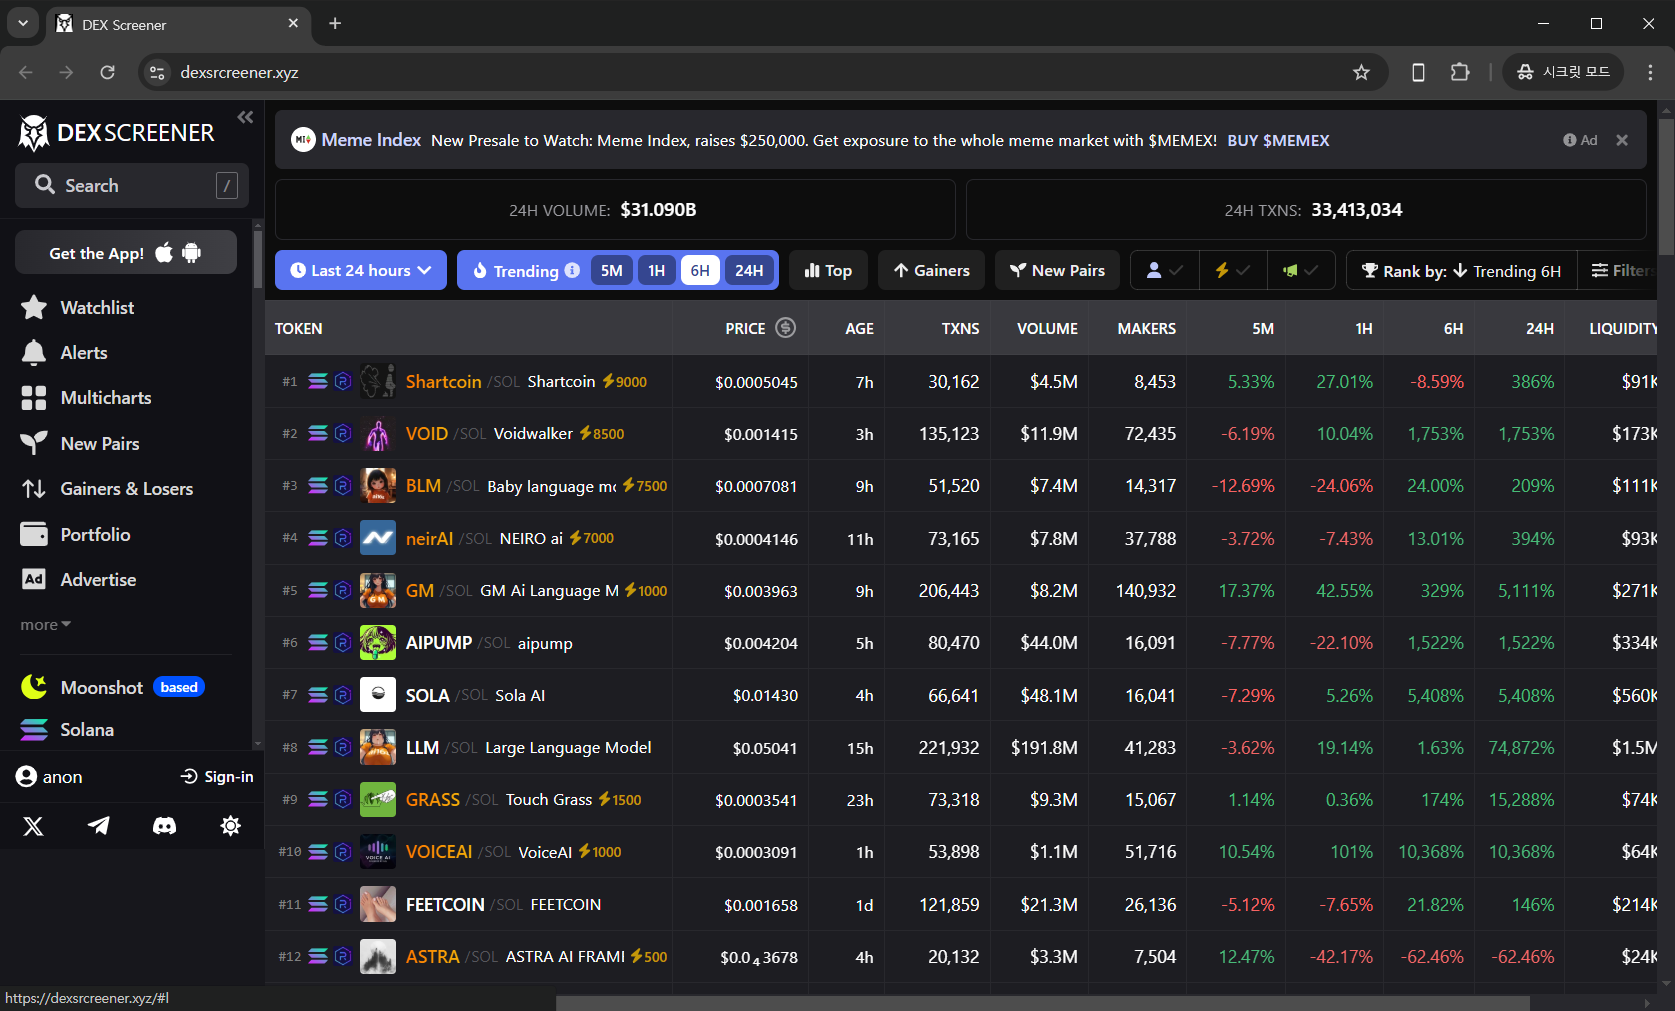The image size is (1675, 1011).
Task: Open the Discord icon
Action: (164, 826)
